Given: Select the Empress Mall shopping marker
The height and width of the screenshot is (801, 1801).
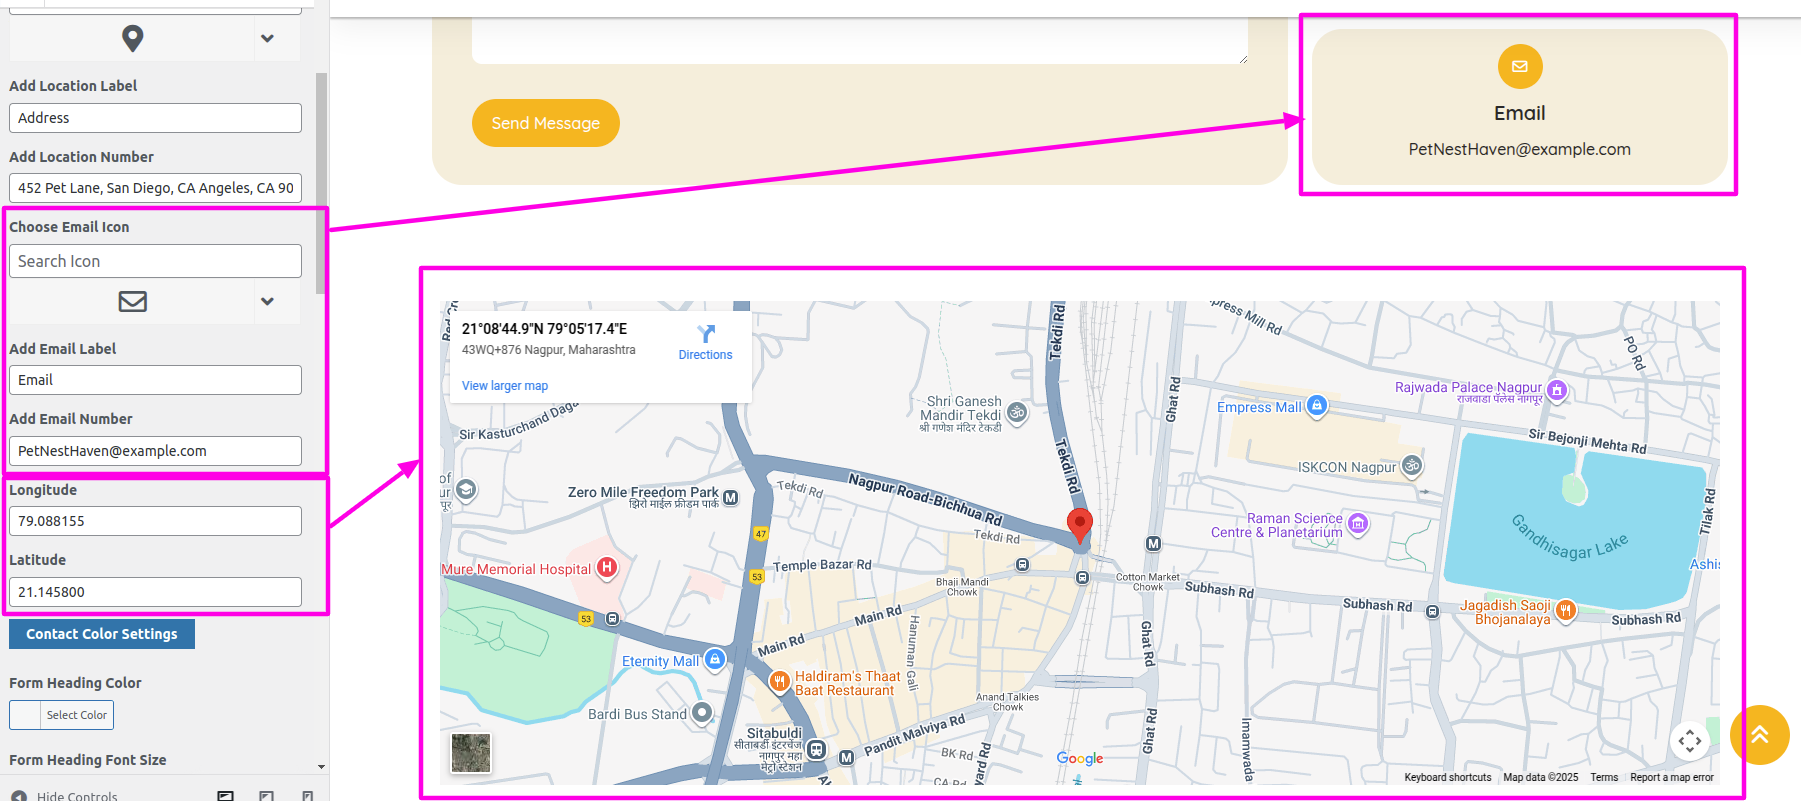Looking at the screenshot, I should (x=1316, y=406).
